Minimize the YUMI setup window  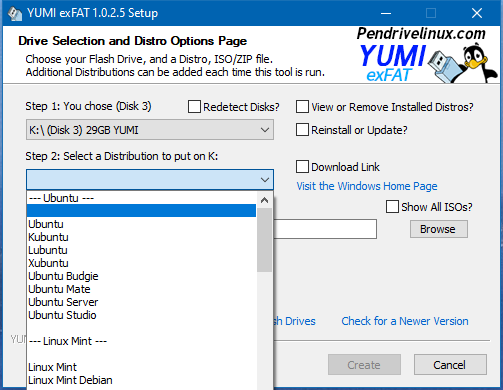pyautogui.click(x=386, y=13)
